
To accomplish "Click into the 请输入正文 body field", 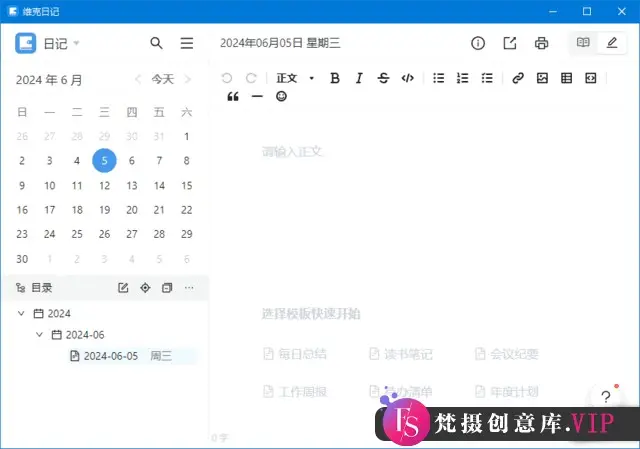I will [x=293, y=152].
